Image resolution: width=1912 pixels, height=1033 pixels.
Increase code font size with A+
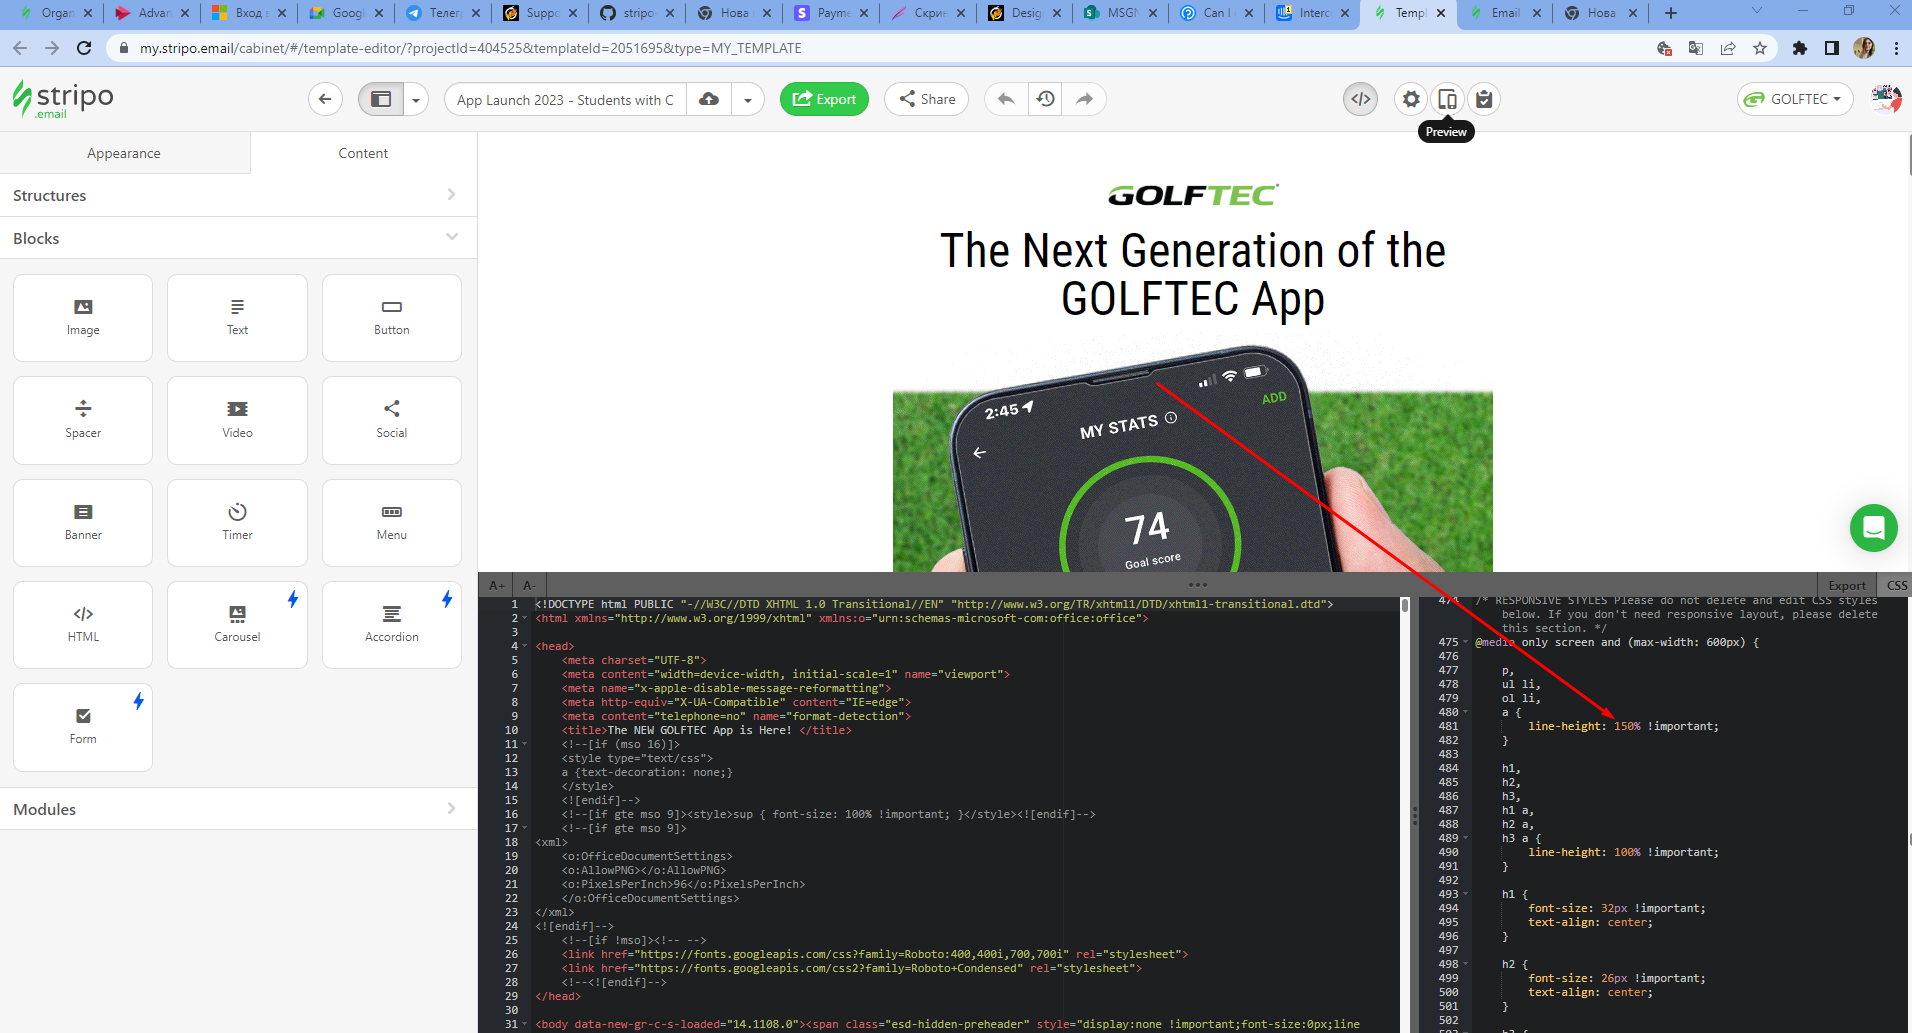(x=496, y=585)
